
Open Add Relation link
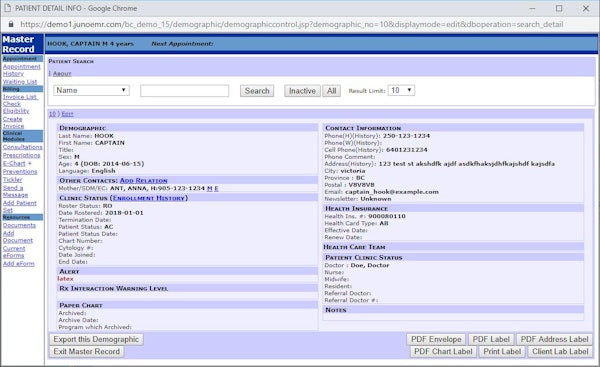tap(143, 180)
